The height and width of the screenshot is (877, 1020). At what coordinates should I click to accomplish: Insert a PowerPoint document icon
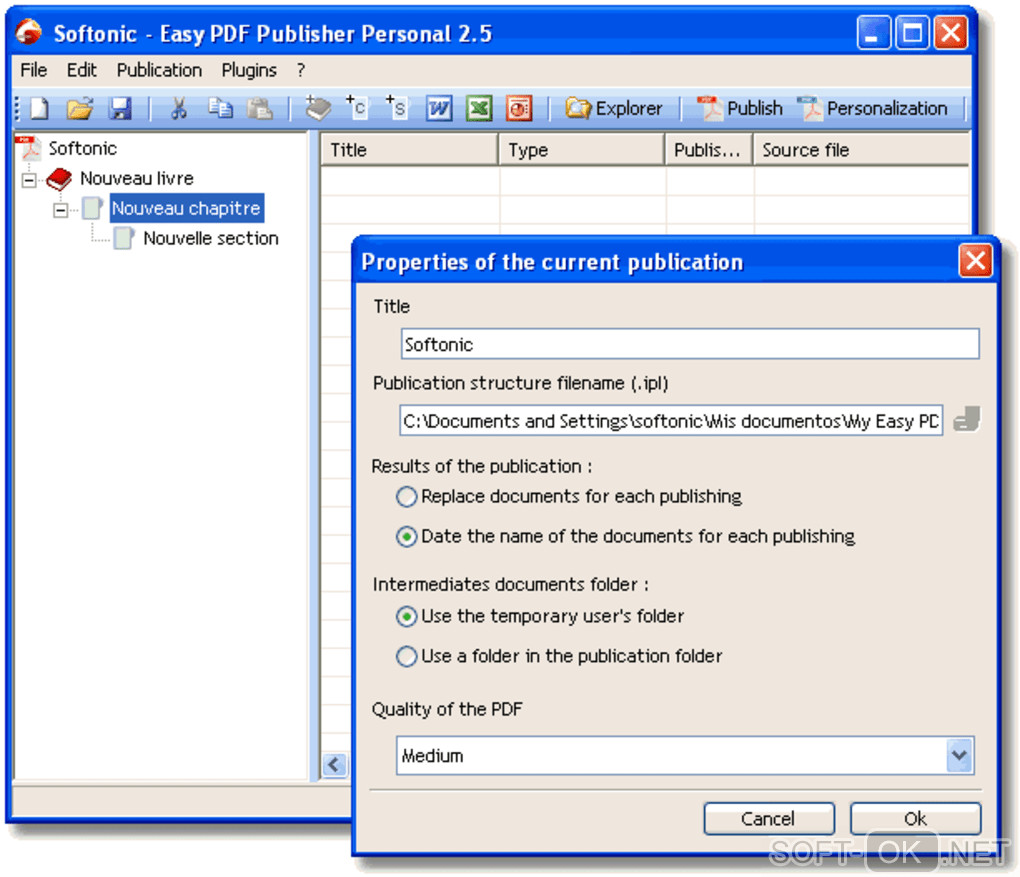pyautogui.click(x=519, y=109)
